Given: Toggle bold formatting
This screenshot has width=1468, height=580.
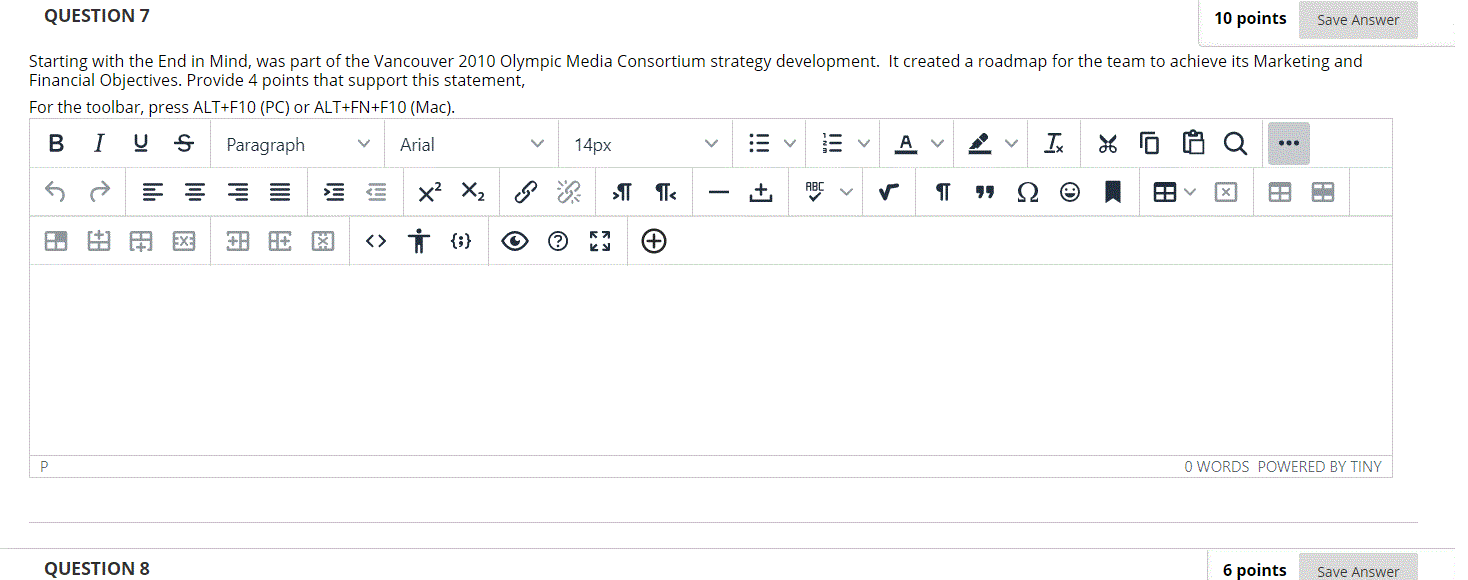Looking at the screenshot, I should point(56,144).
